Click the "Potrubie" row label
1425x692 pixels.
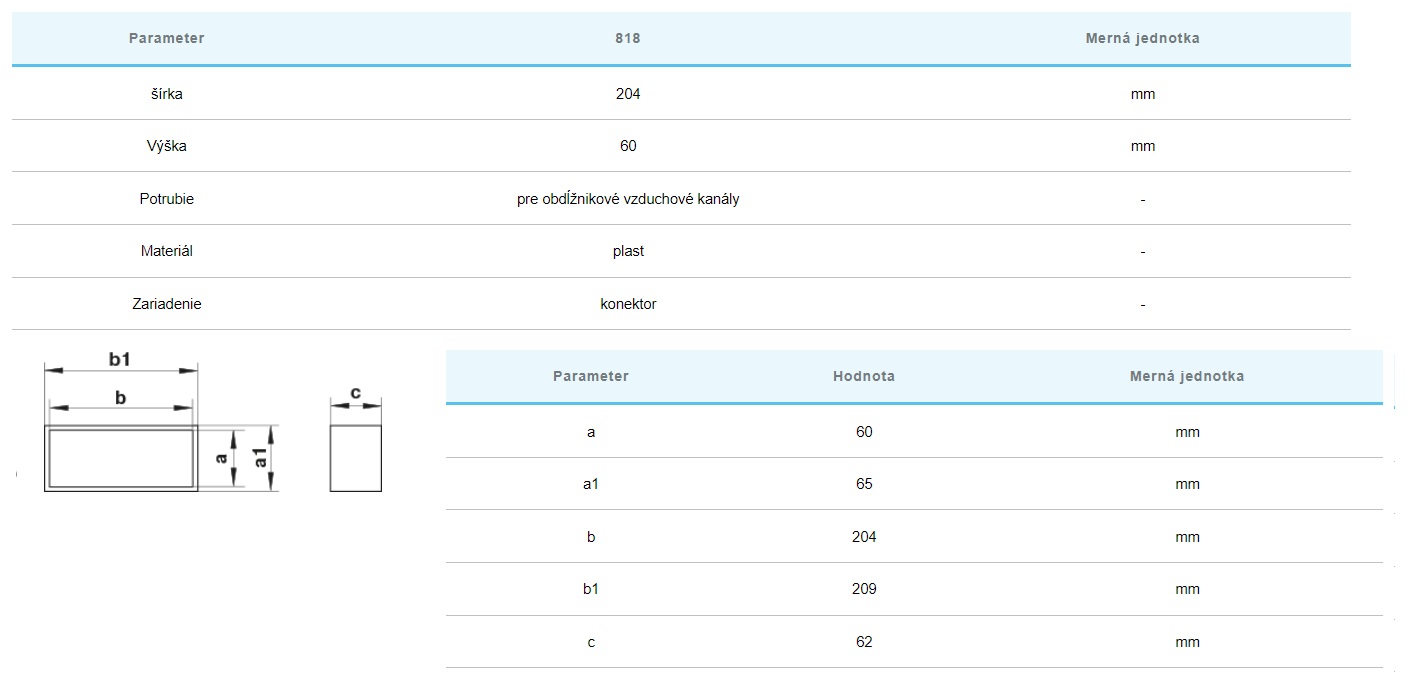tap(166, 199)
